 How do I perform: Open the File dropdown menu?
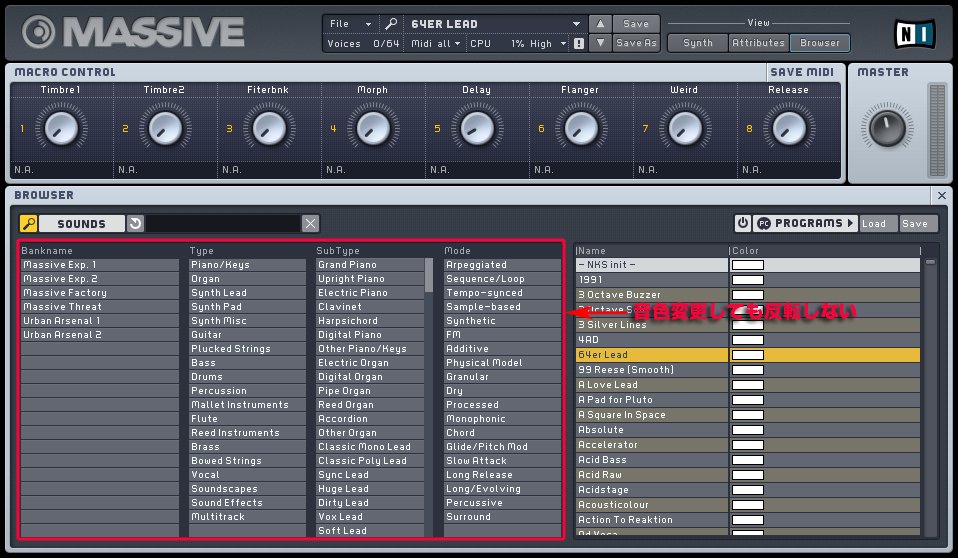[x=350, y=24]
